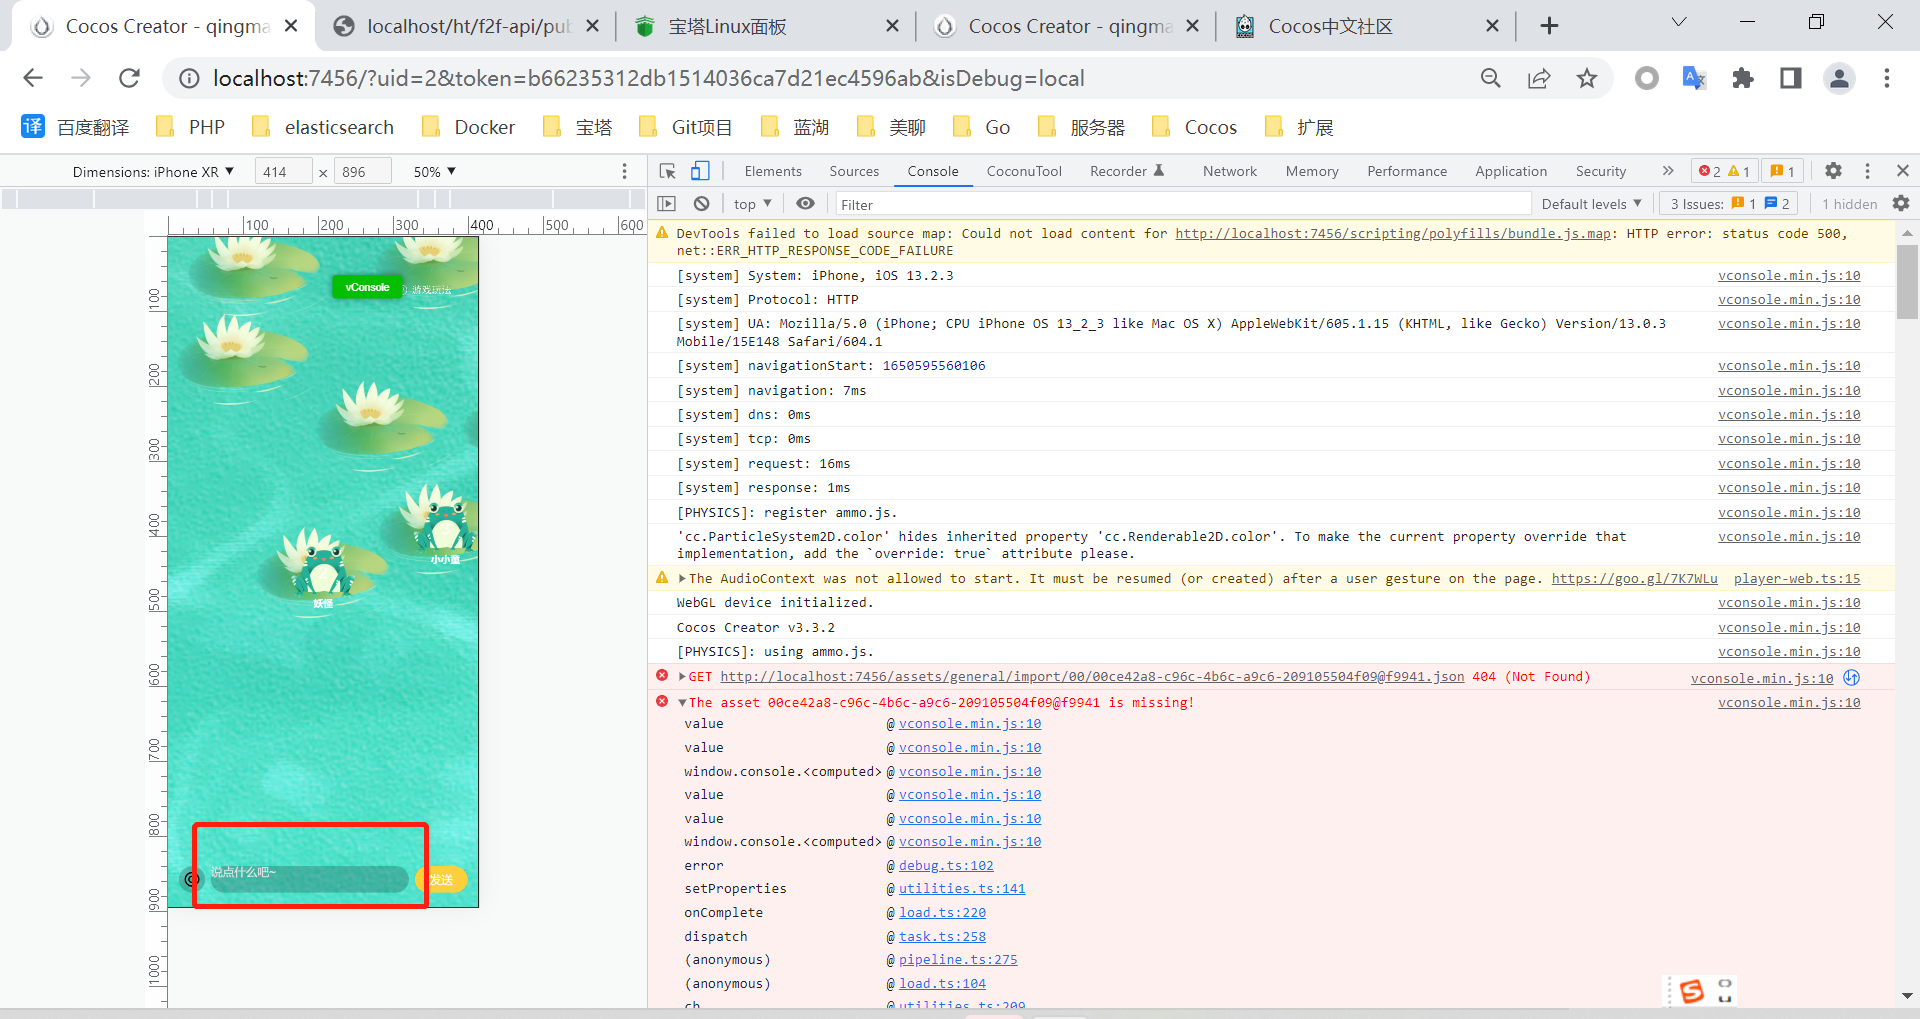This screenshot has width=1920, height=1019.
Task: Bookmark this page with star icon
Action: tap(1587, 78)
